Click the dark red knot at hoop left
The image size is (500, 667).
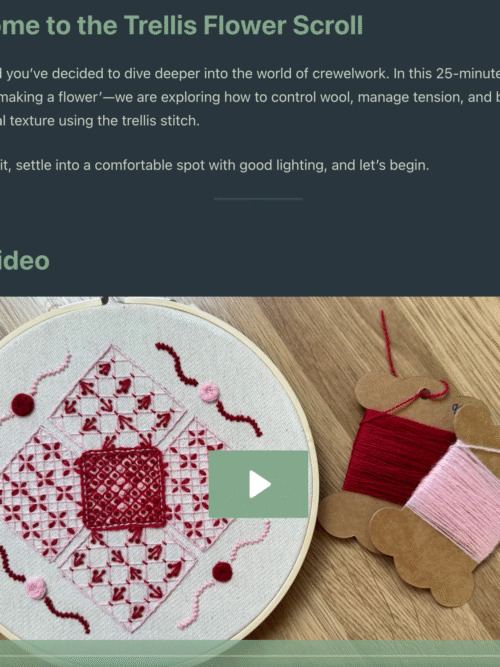point(23,404)
